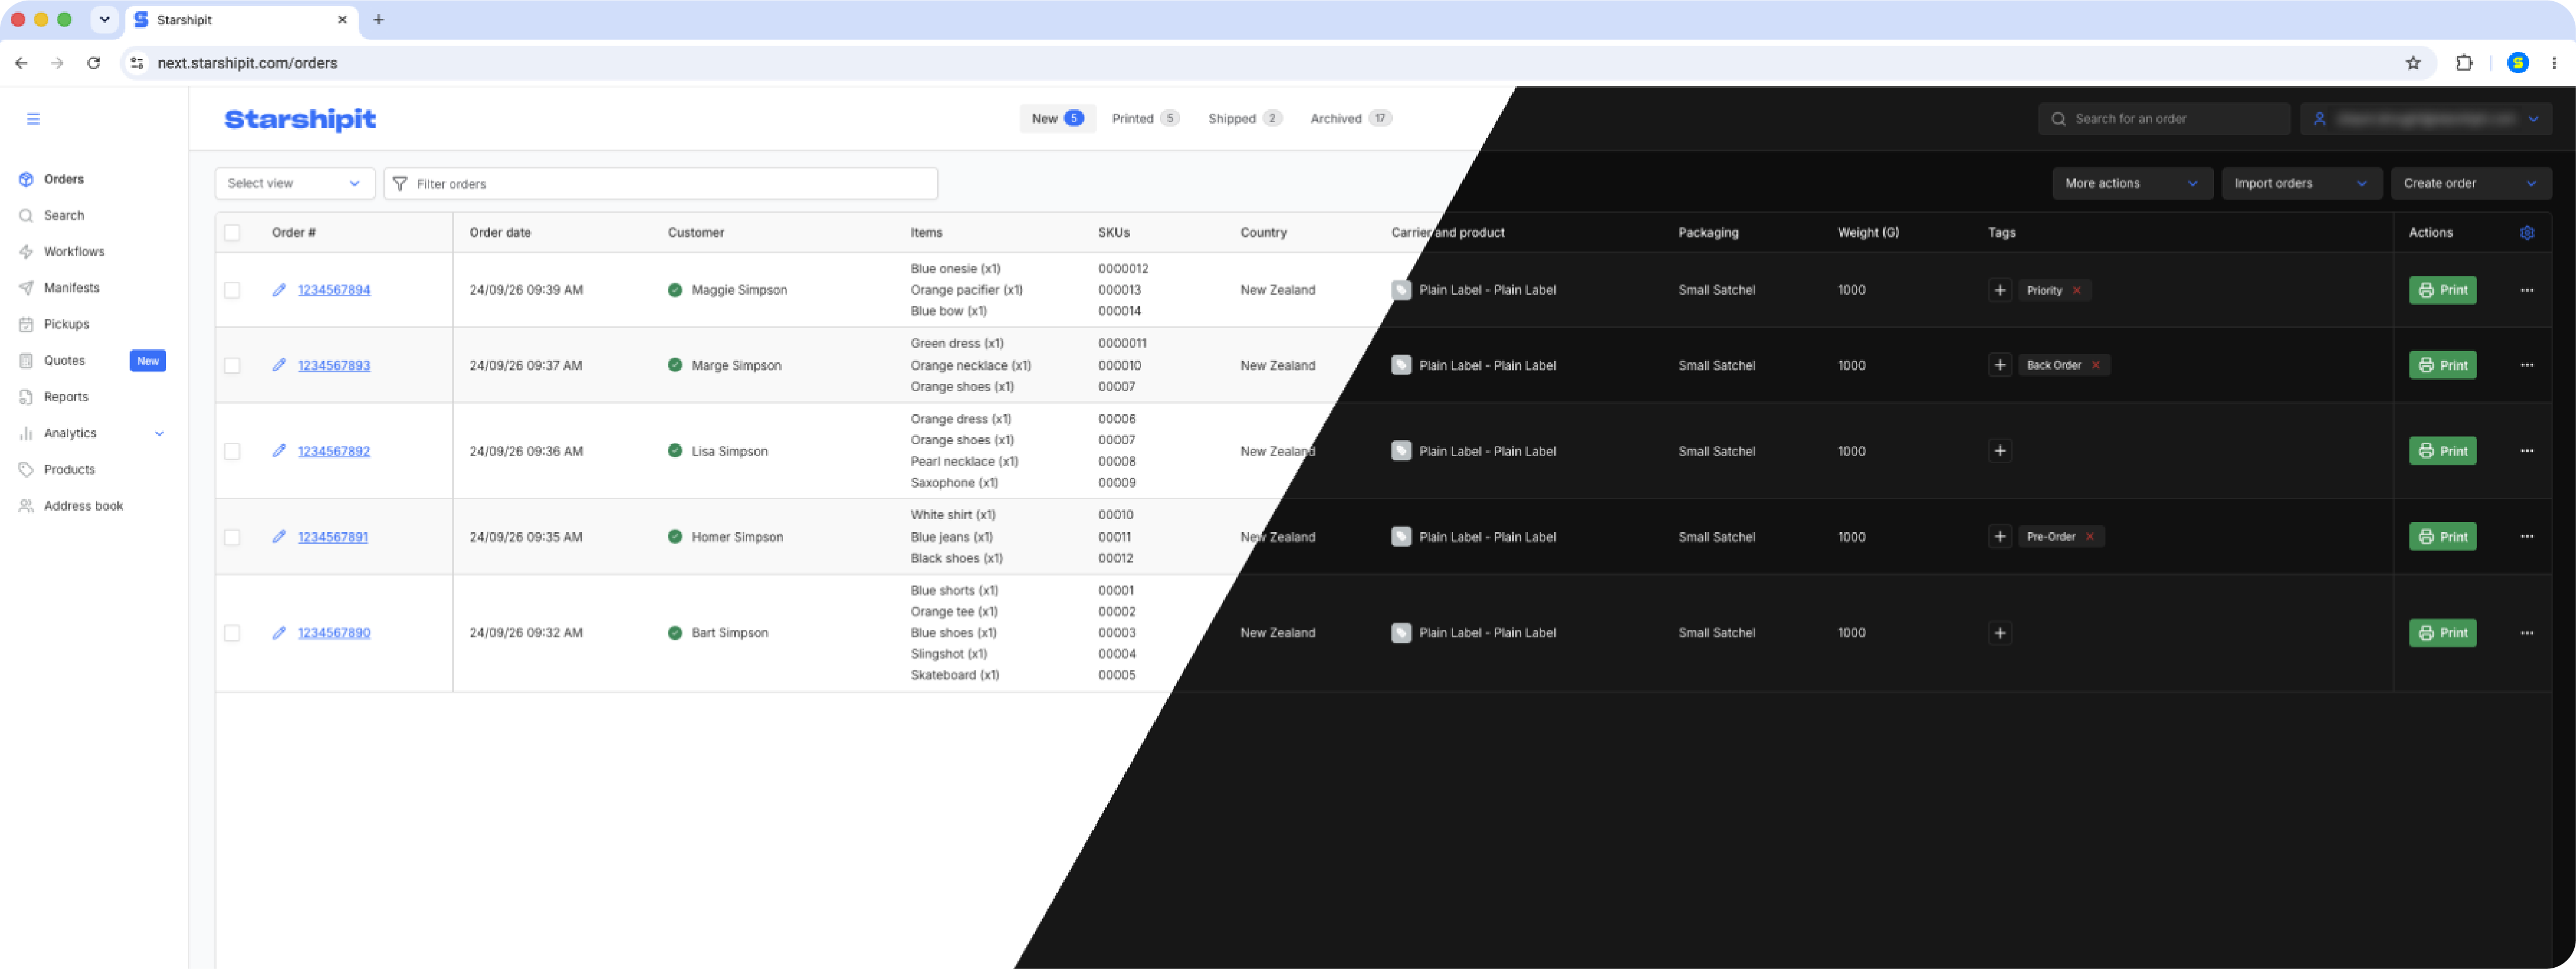Tick the checkbox for order 1234567891
This screenshot has width=2576, height=969.
pos(232,537)
